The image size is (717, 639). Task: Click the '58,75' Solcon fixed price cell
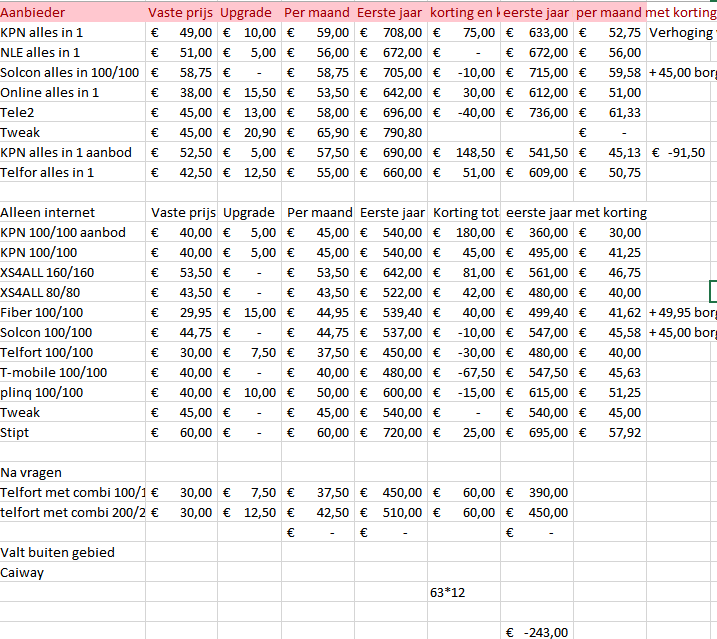coord(182,72)
